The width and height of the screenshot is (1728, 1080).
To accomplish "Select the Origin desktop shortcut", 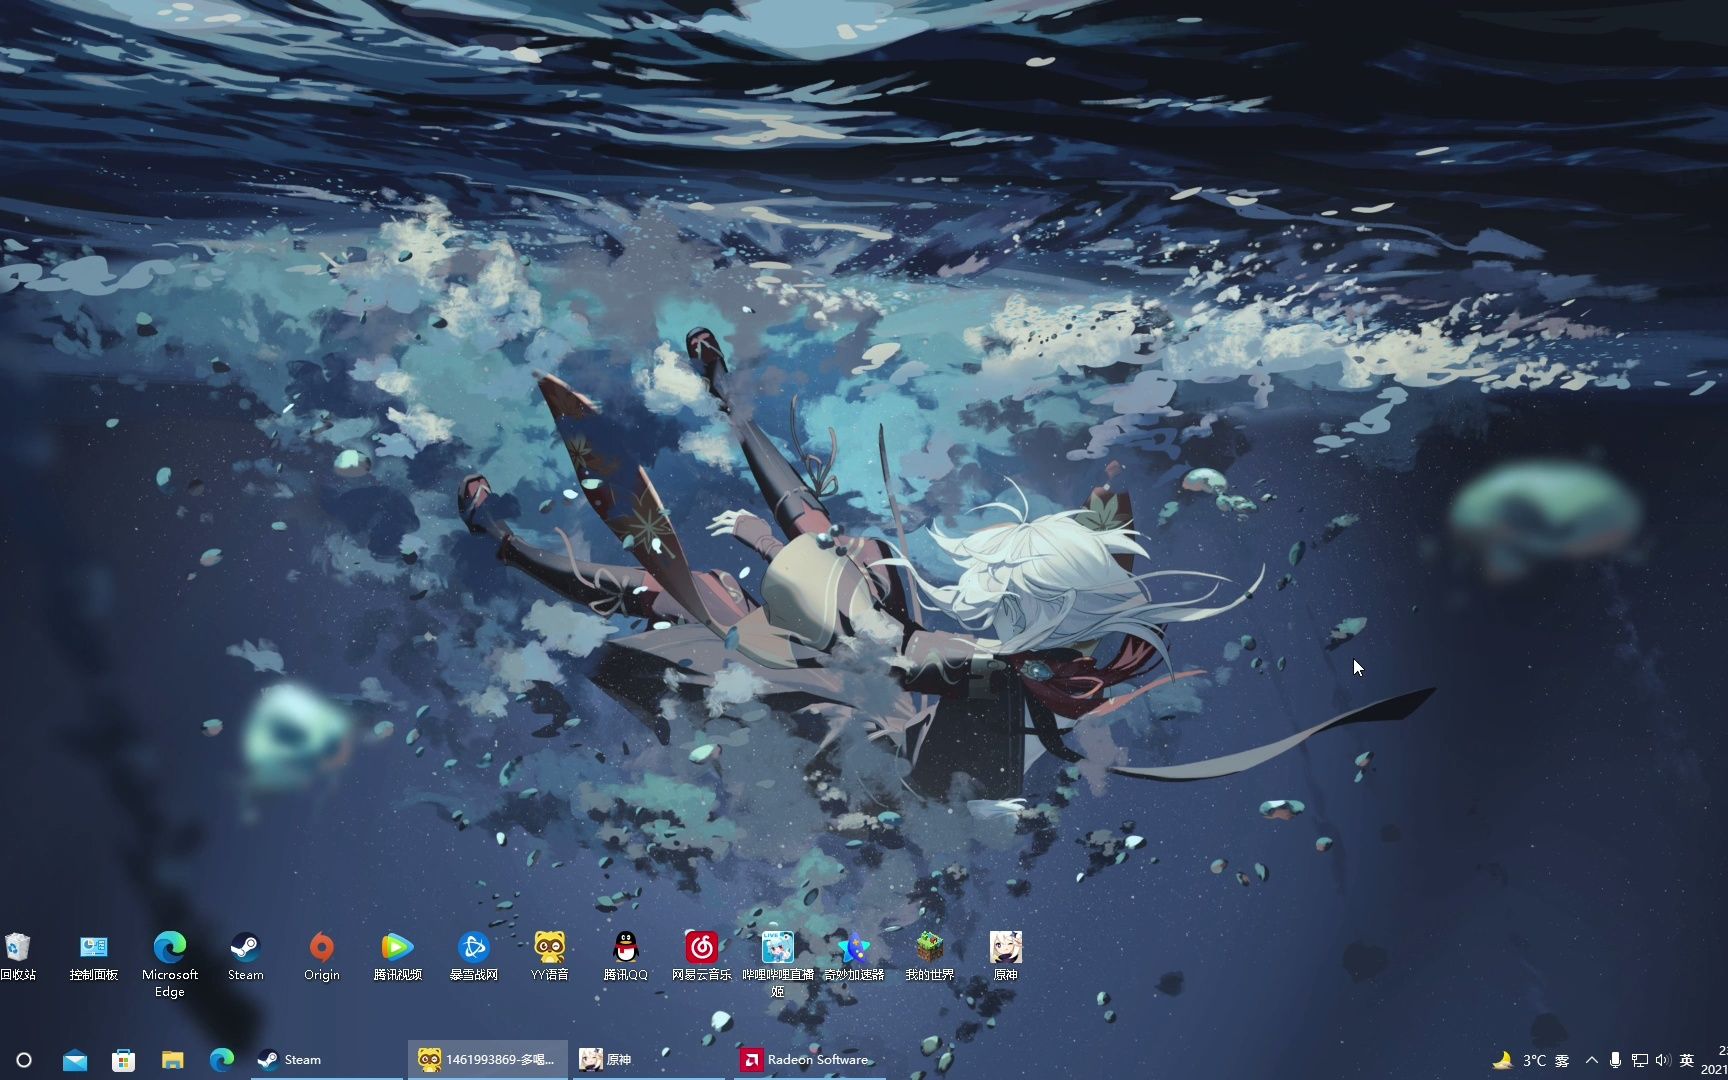I will pos(321,956).
